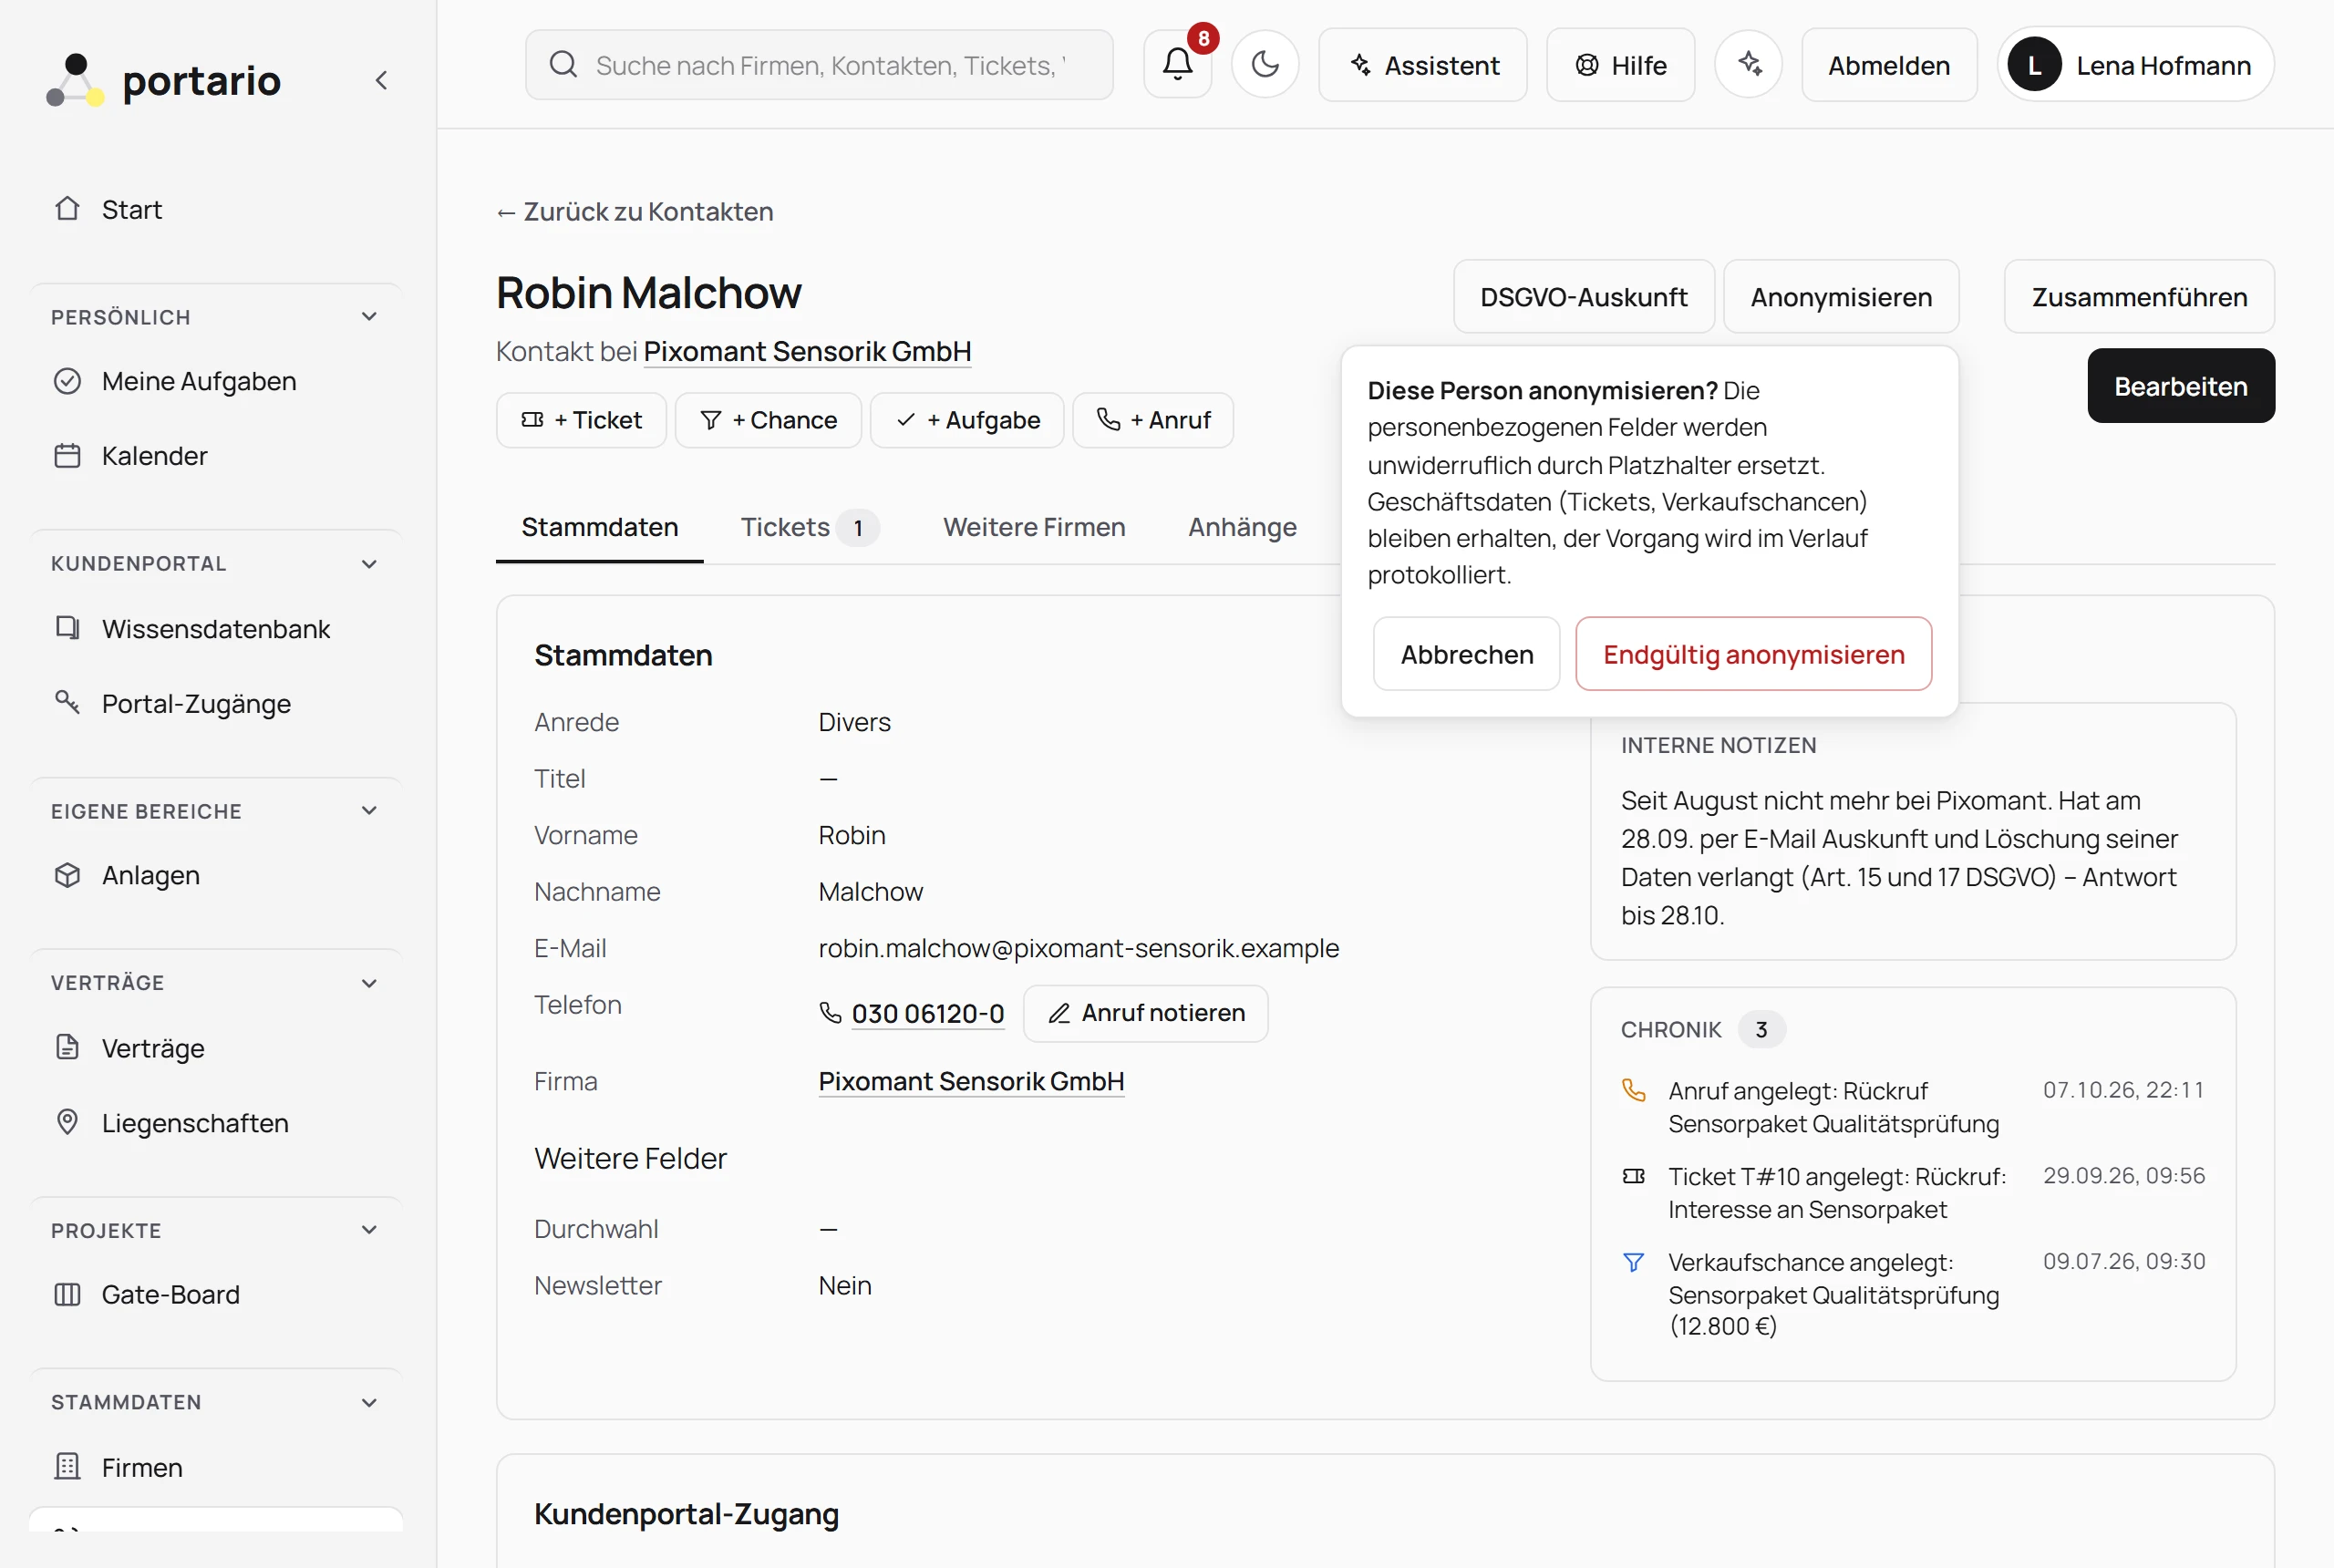Click the Abmelden button
The width and height of the screenshot is (2334, 1568).
1889,65
